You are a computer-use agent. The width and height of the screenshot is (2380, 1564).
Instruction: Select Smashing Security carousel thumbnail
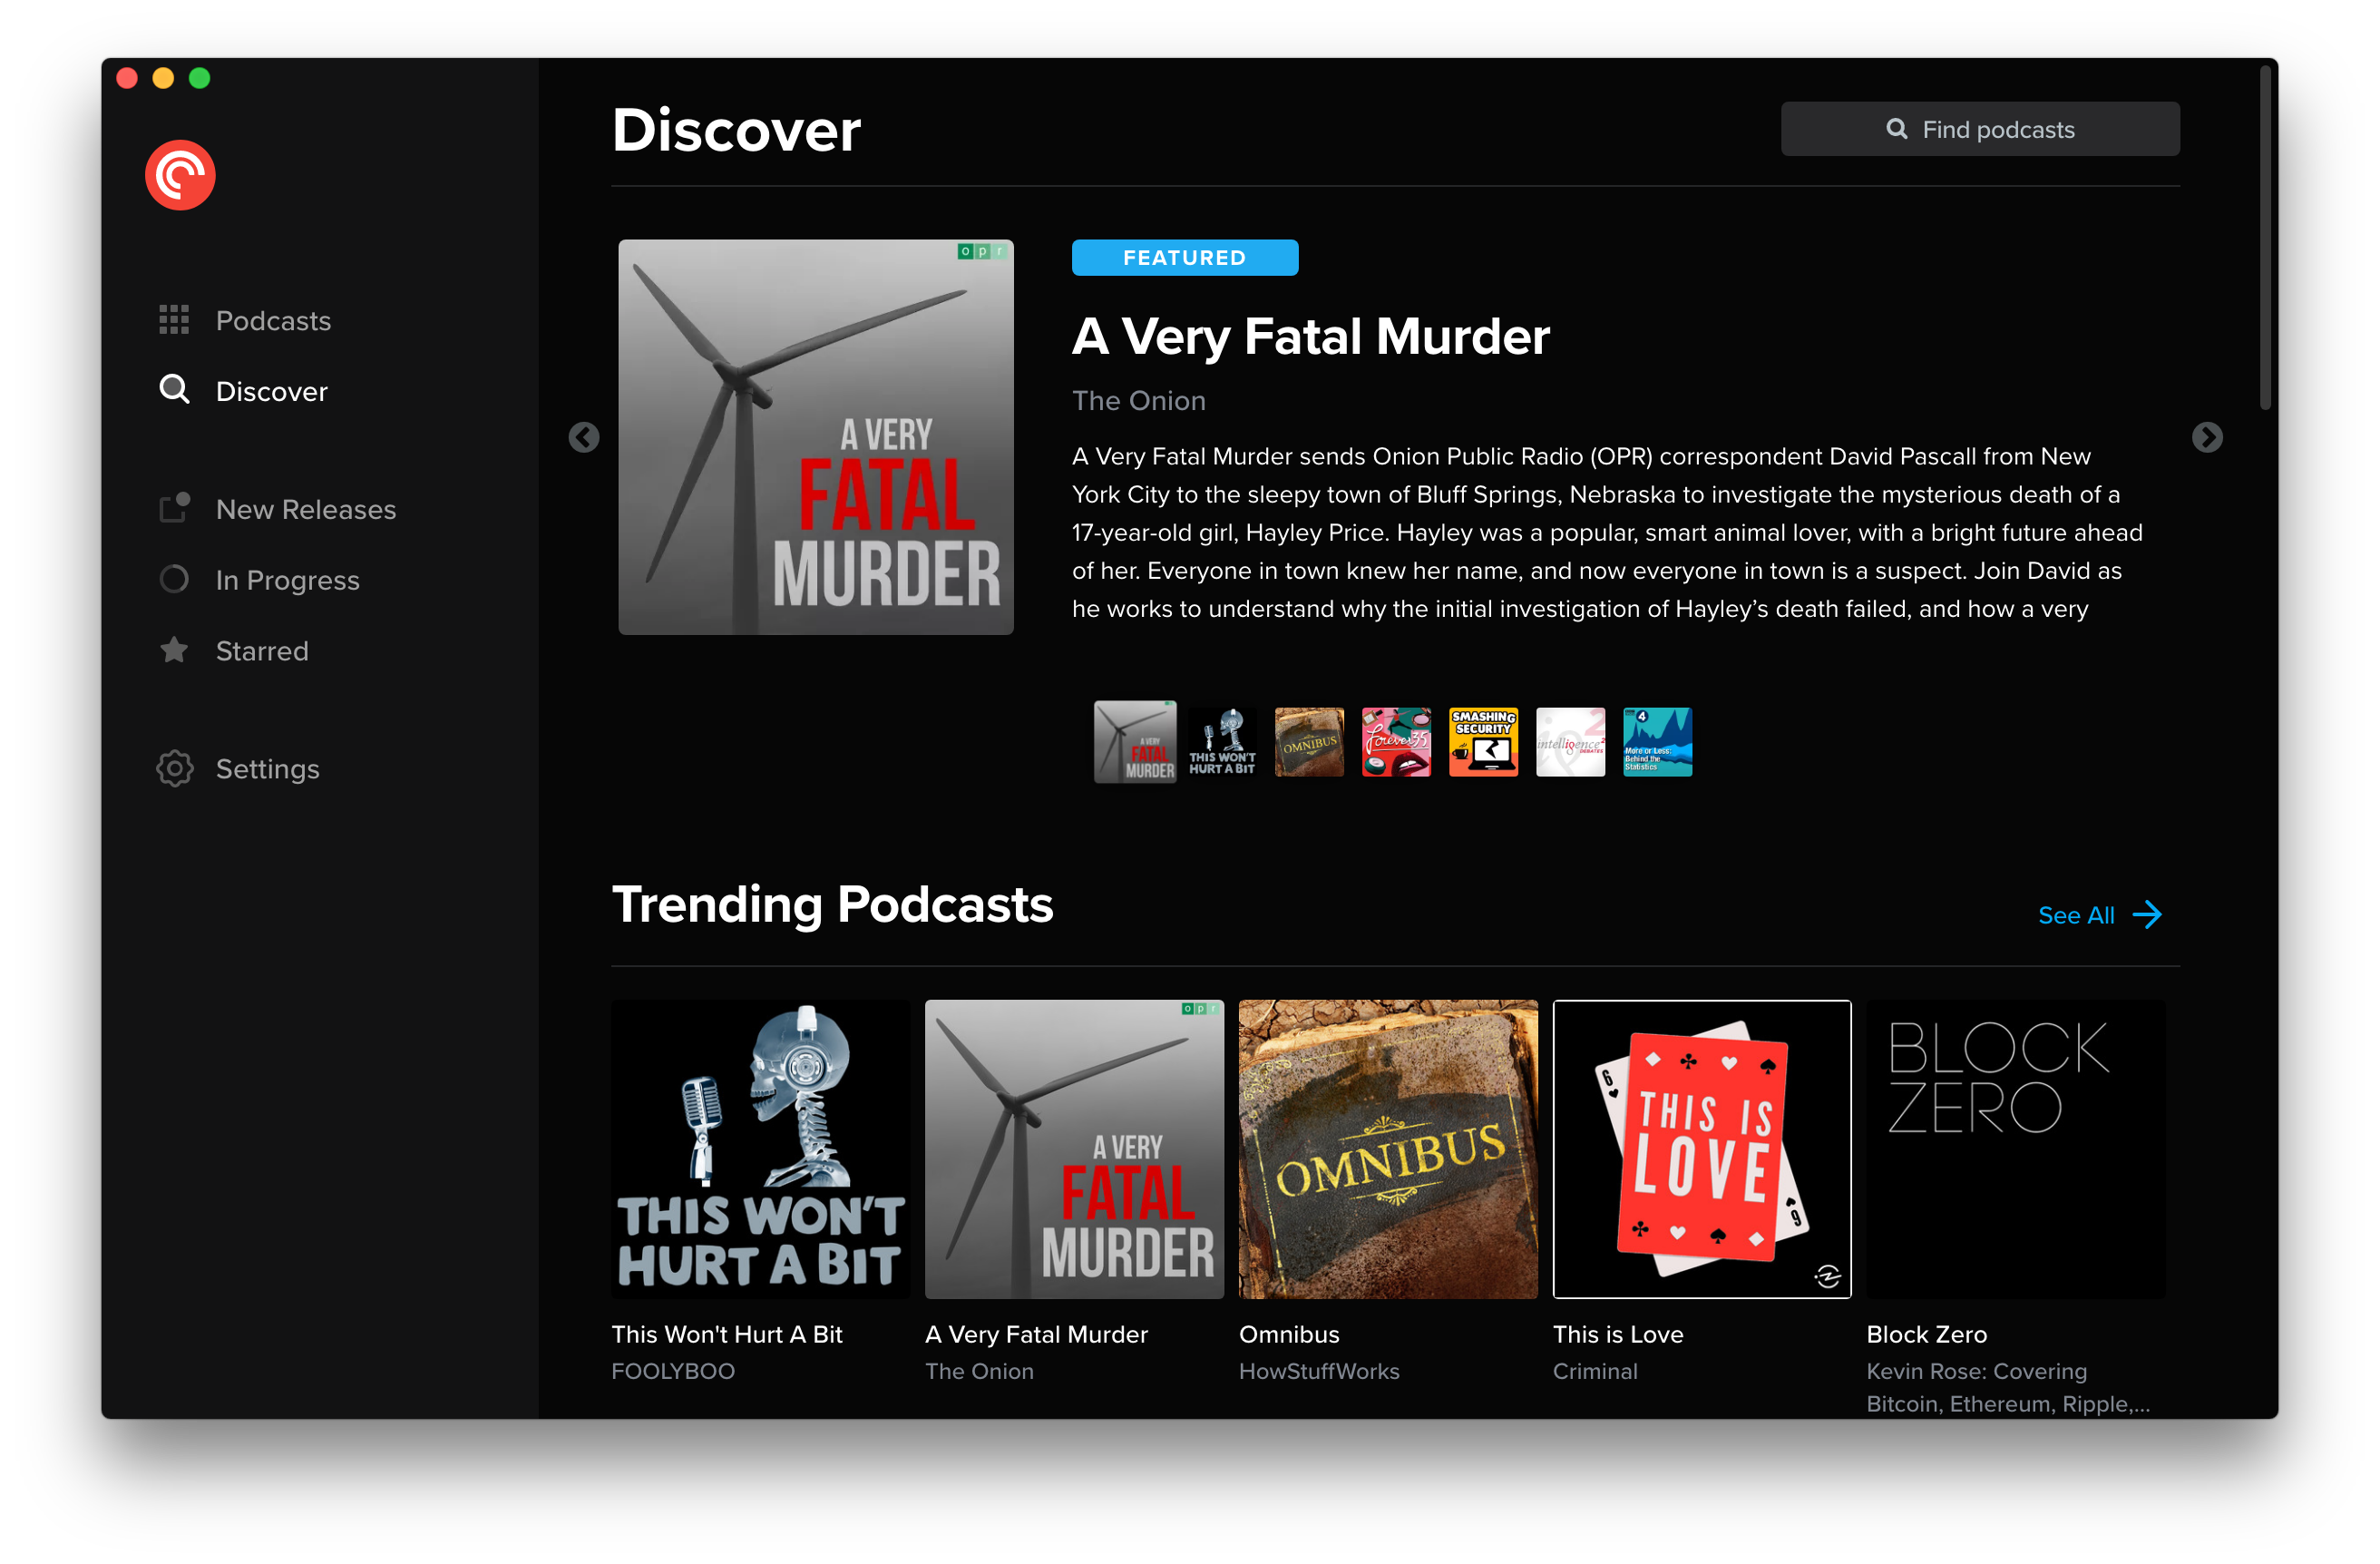[x=1483, y=742]
